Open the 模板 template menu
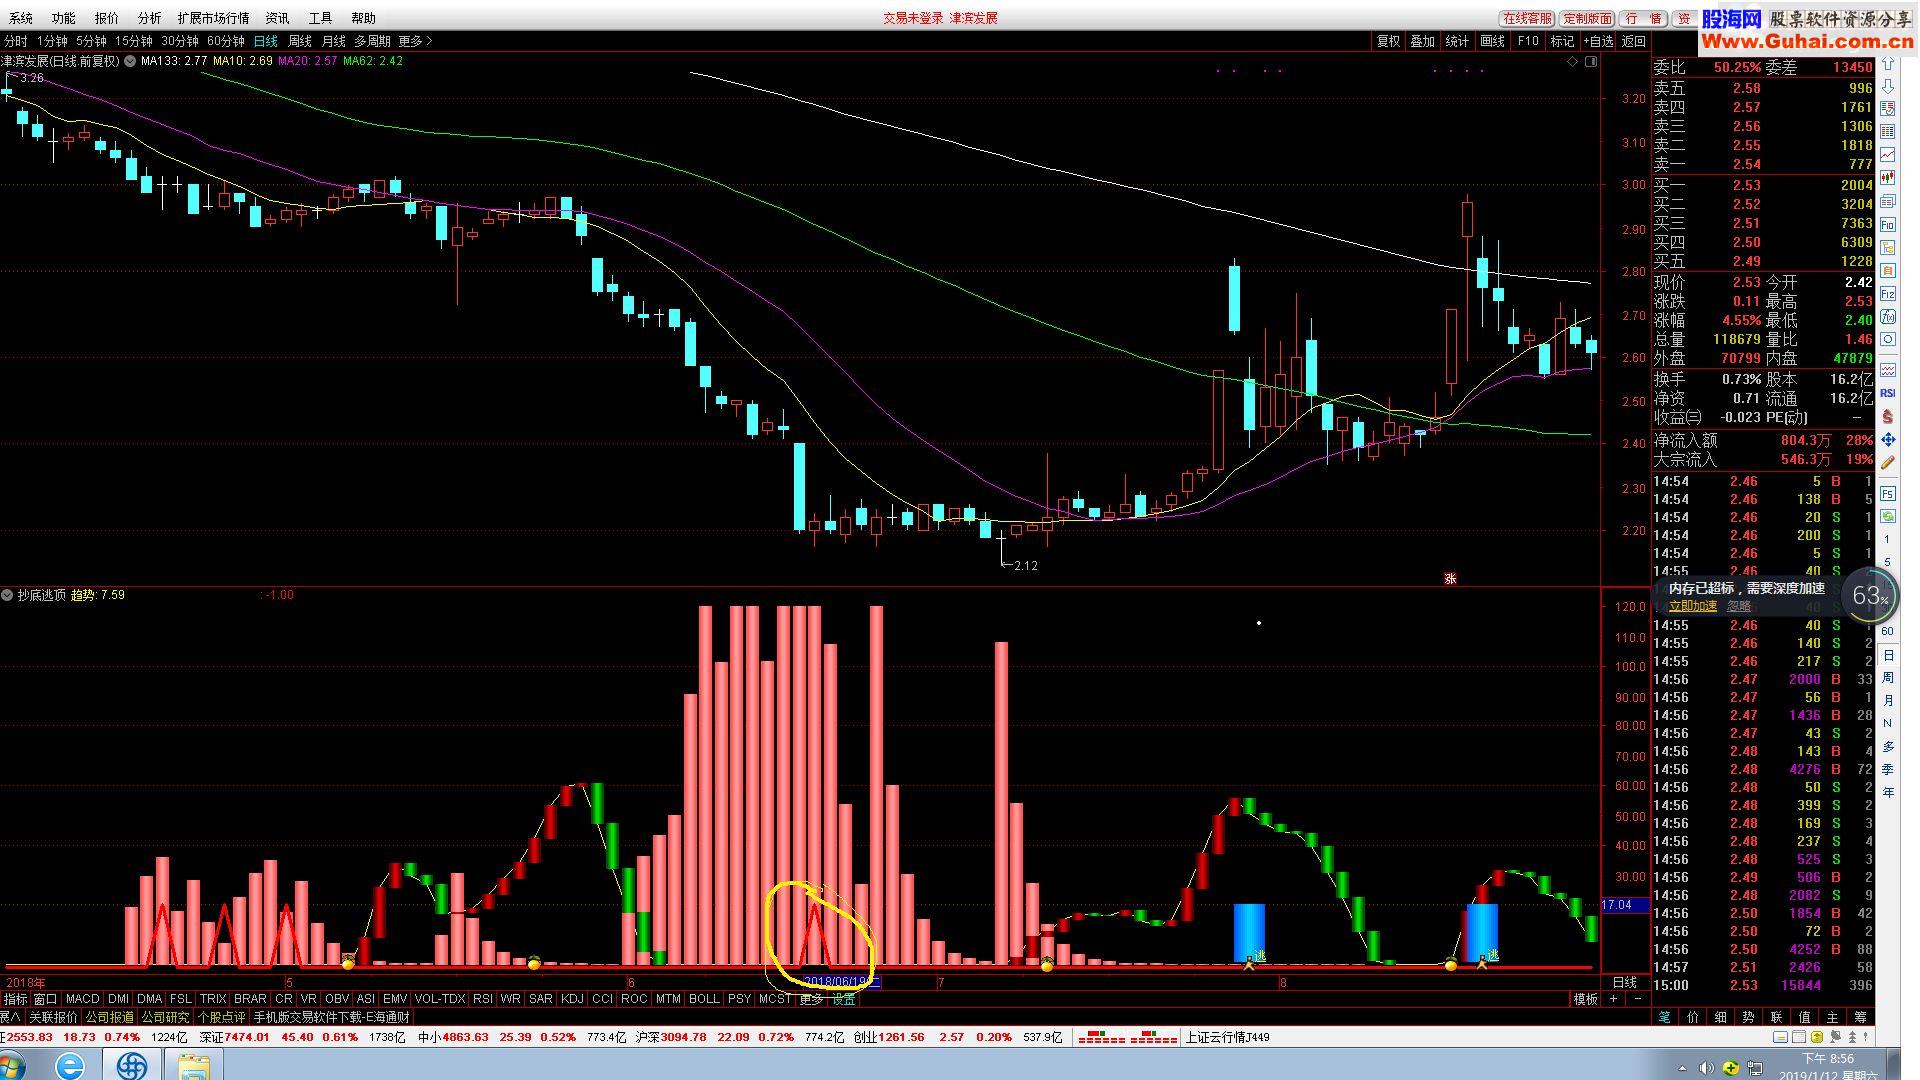 coord(1585,999)
